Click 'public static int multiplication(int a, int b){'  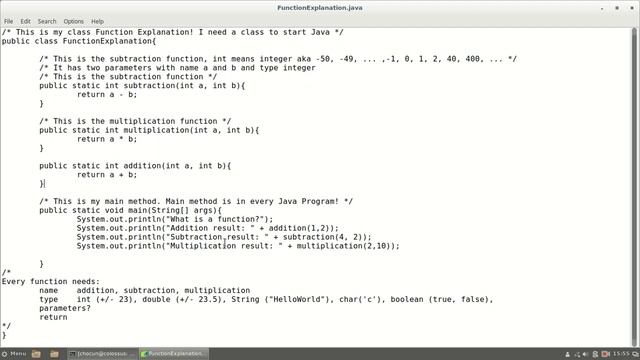tap(149, 130)
